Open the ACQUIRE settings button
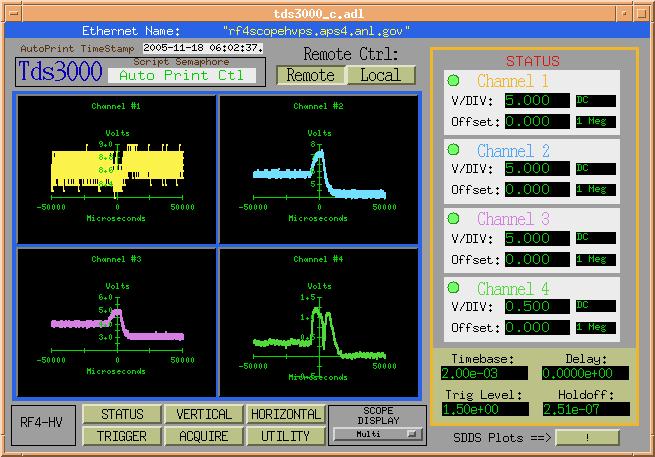 (x=203, y=436)
